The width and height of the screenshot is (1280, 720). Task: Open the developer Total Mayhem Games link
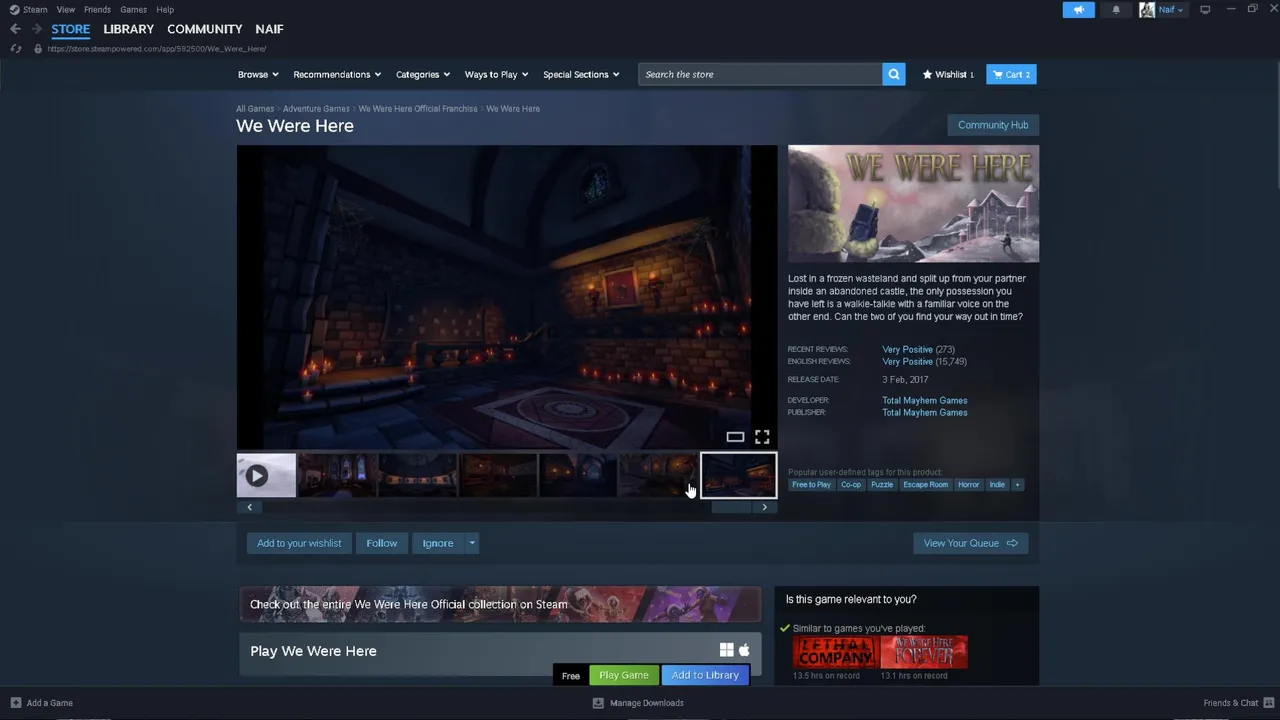[x=924, y=401]
